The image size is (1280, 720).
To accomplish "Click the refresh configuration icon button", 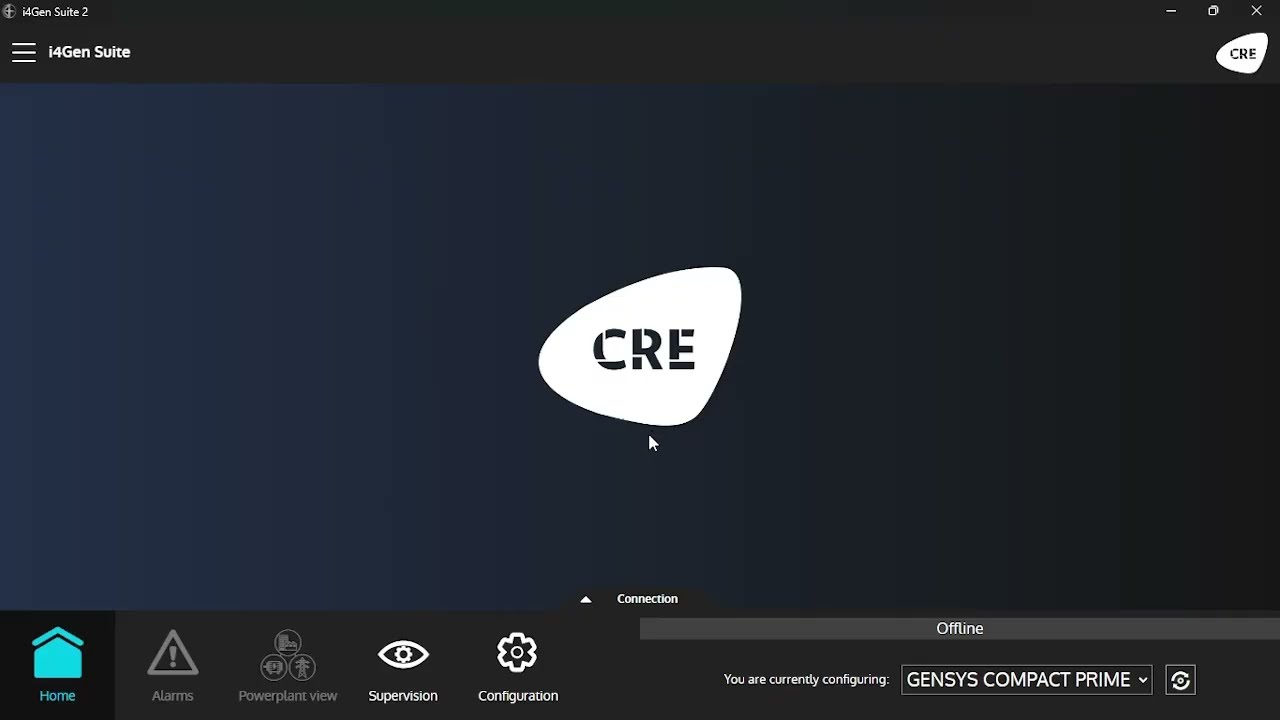I will [1180, 680].
